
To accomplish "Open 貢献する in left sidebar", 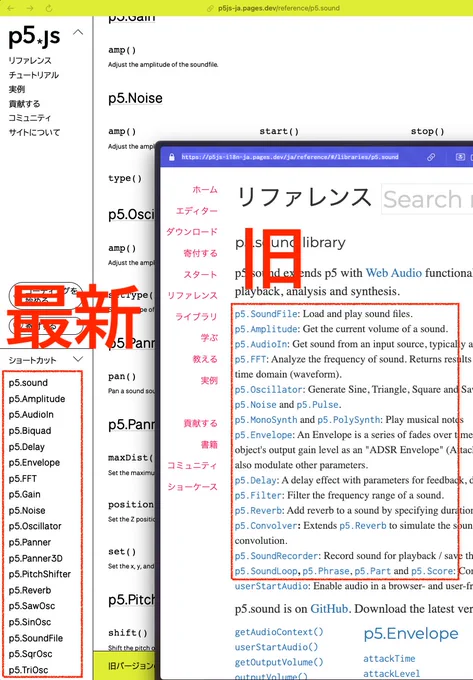I will point(24,104).
